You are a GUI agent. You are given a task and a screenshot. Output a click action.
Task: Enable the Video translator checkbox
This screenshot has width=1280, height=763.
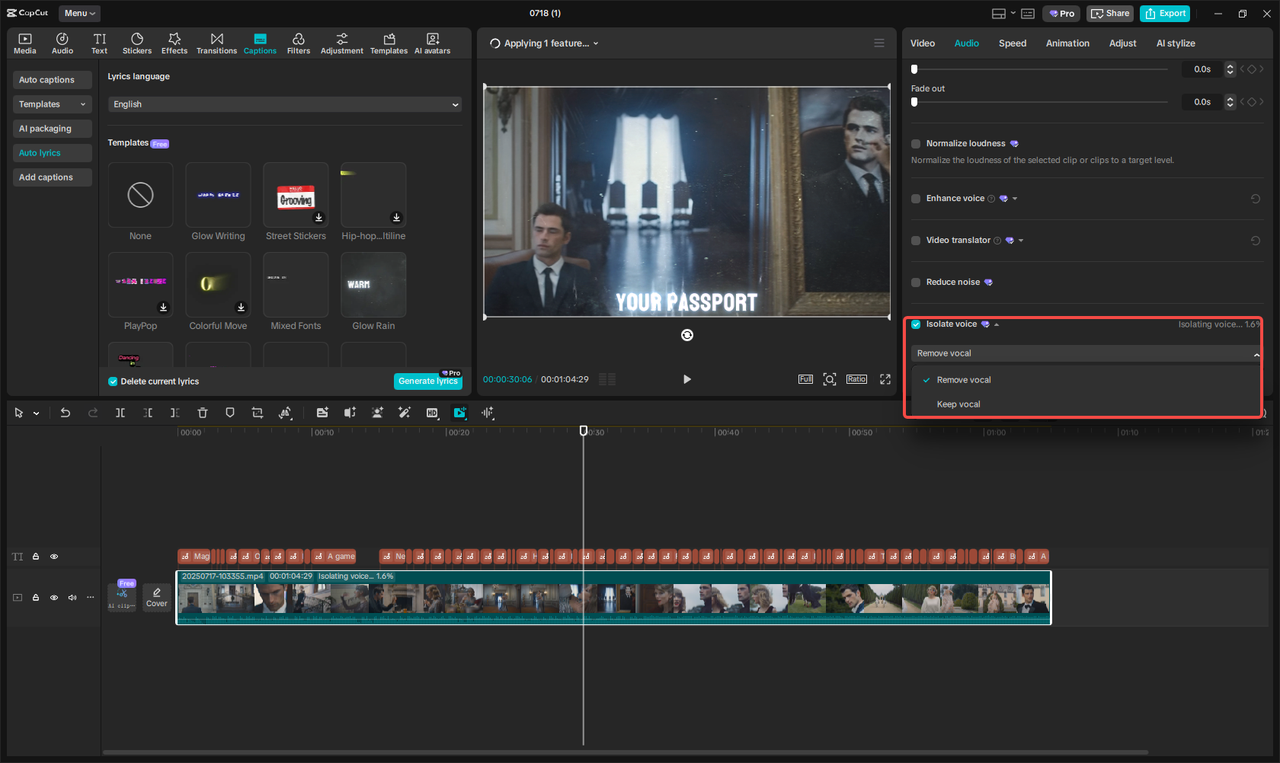click(916, 241)
